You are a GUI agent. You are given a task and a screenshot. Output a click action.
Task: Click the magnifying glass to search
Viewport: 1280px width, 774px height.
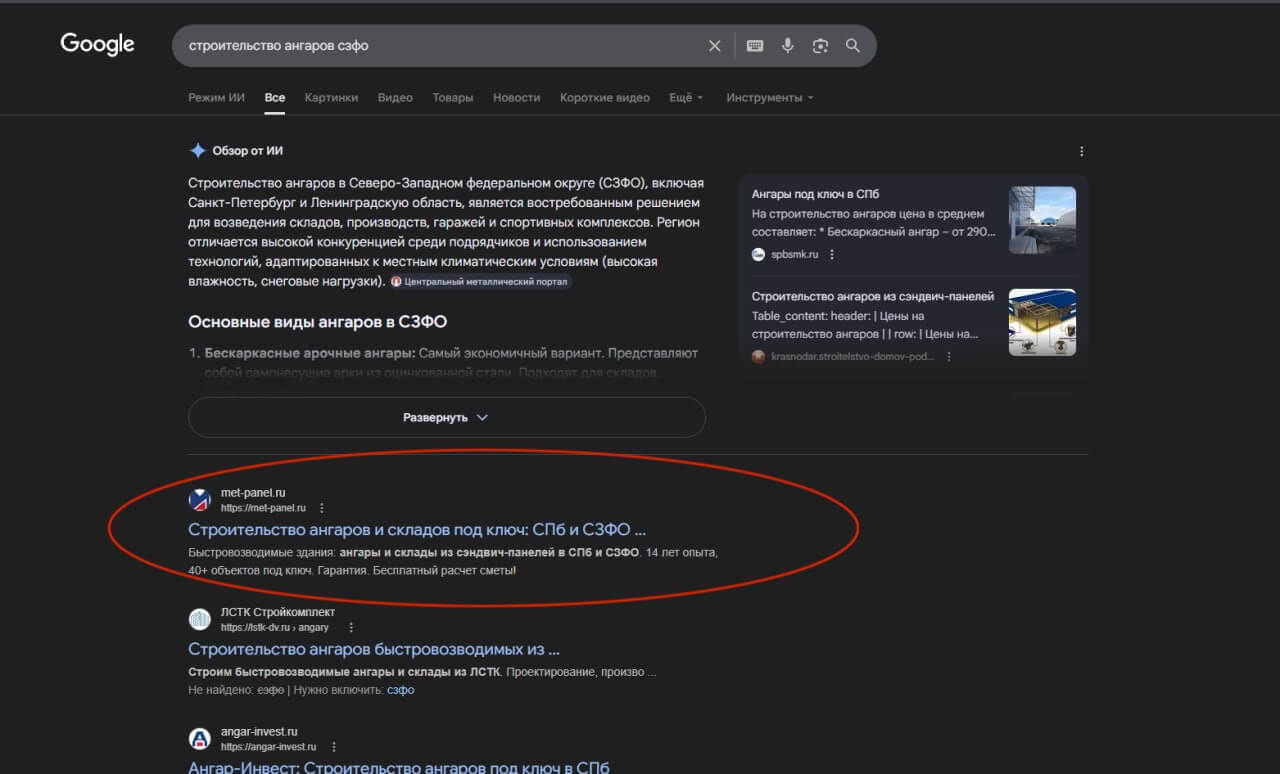coord(853,45)
